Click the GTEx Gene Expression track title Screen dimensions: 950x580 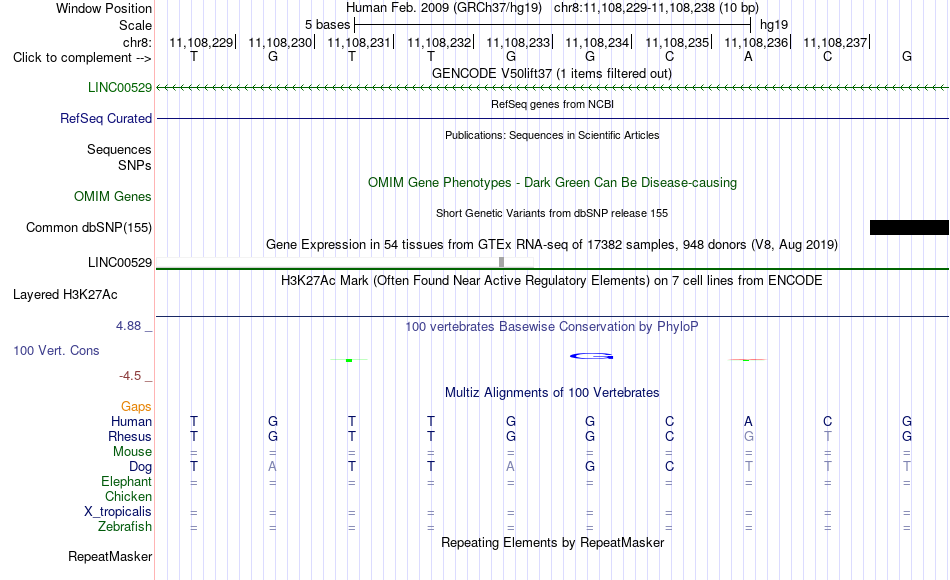[552, 245]
